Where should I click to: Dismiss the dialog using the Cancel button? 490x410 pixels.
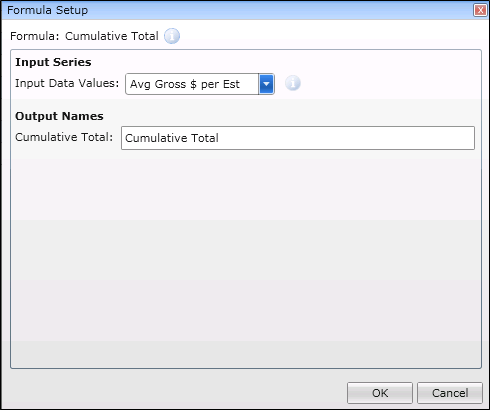tap(450, 393)
